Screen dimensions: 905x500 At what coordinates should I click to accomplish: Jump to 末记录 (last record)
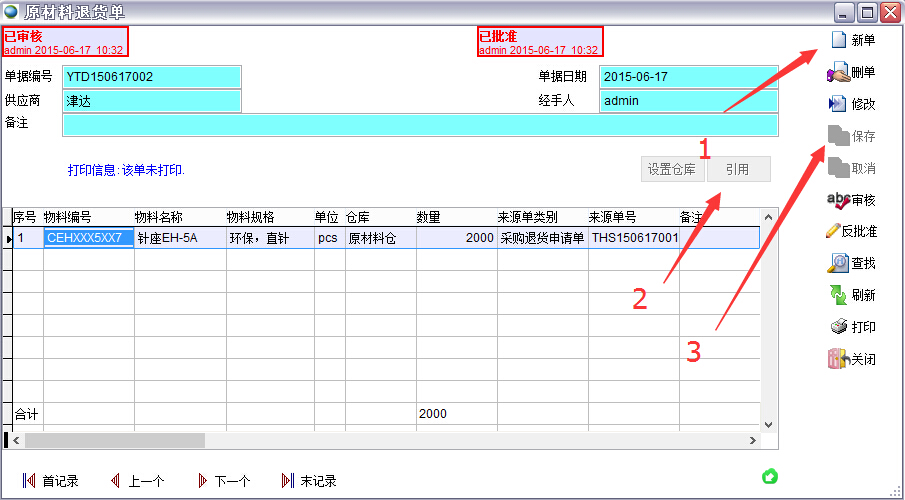pos(289,481)
